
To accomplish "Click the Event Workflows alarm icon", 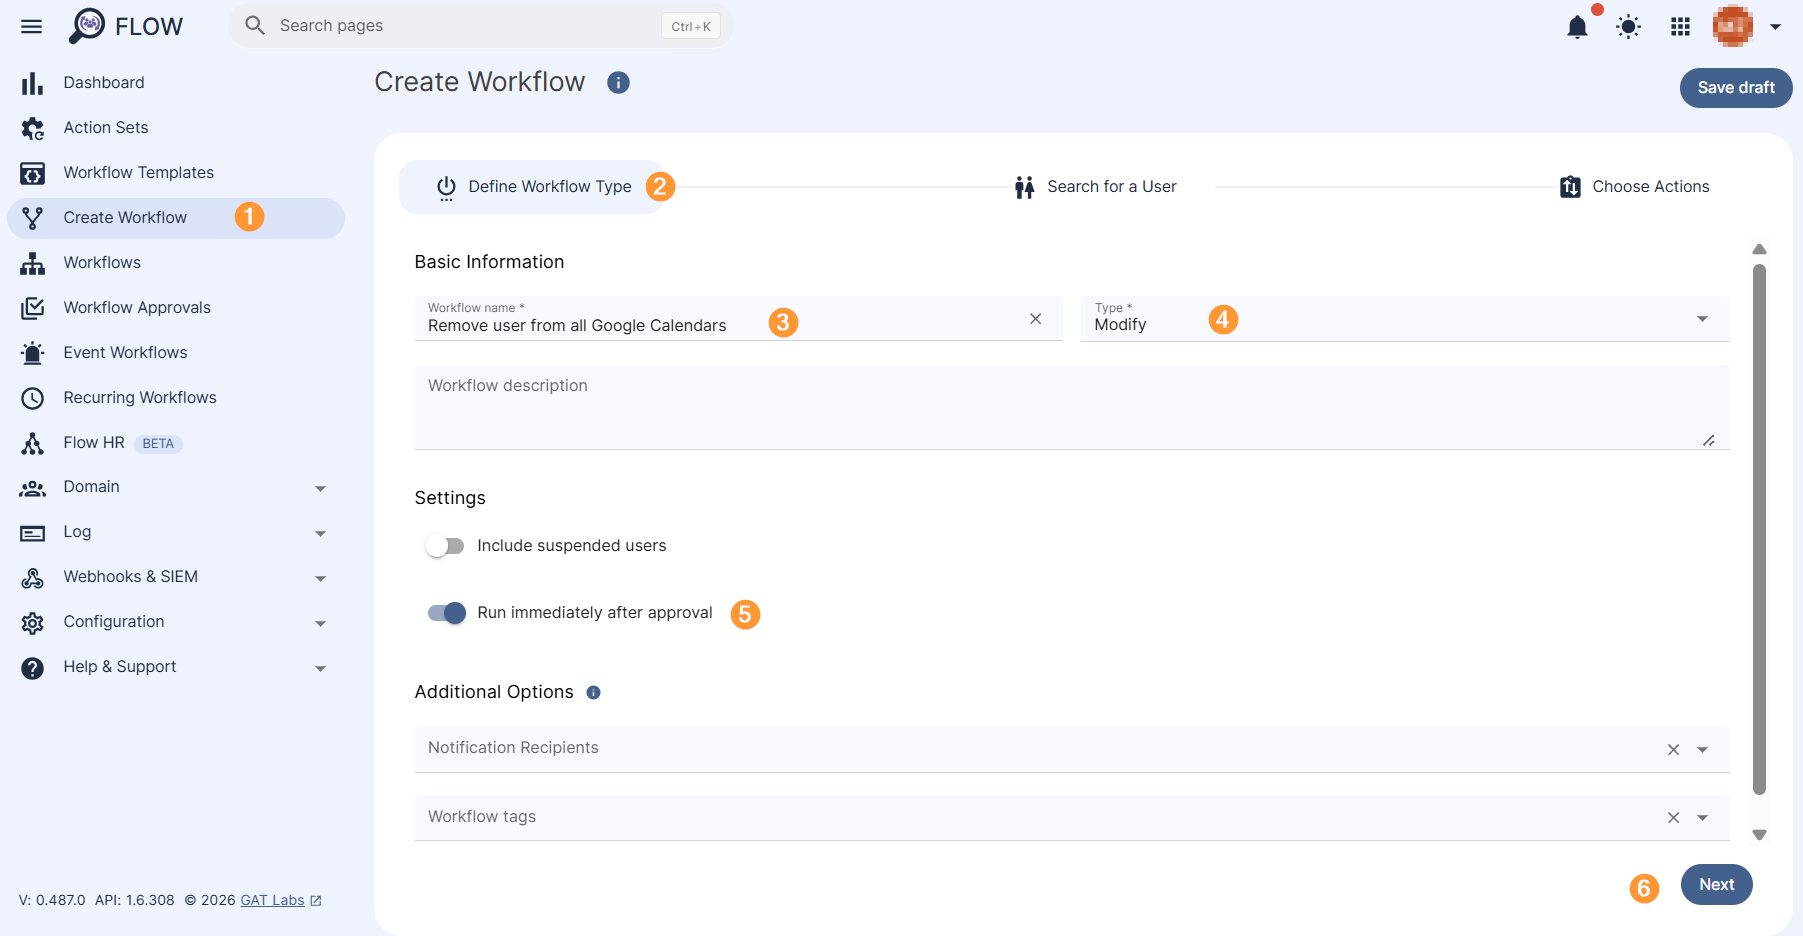I will [x=33, y=353].
